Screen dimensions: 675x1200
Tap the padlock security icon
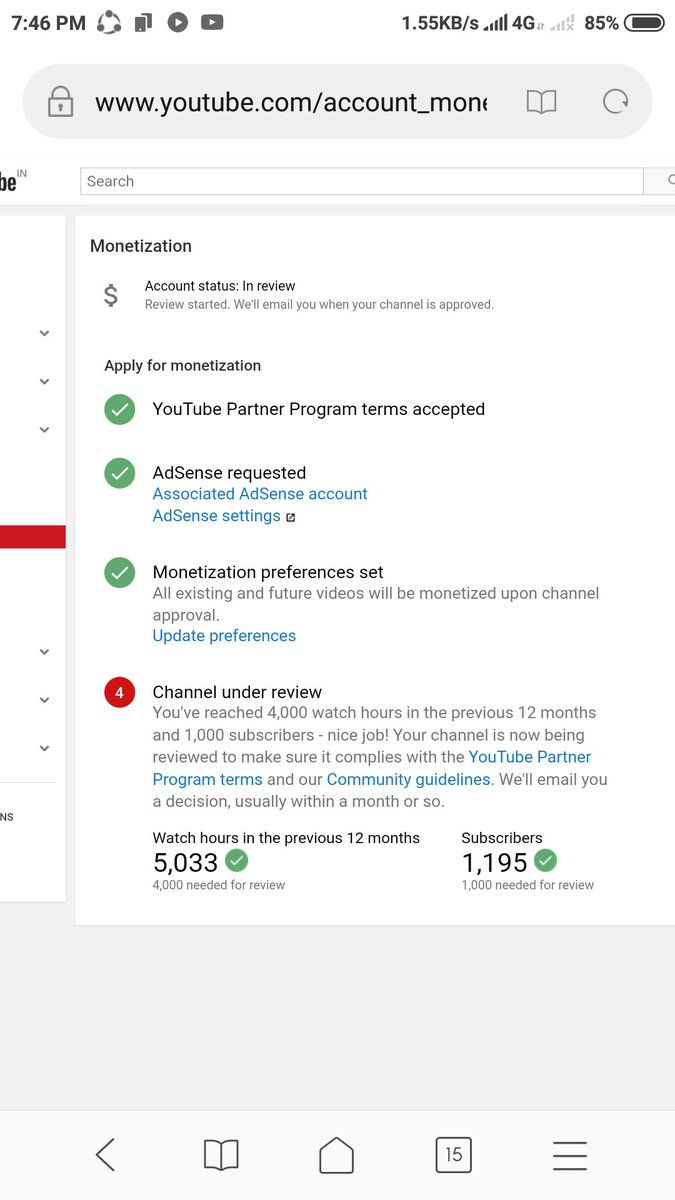tap(61, 101)
